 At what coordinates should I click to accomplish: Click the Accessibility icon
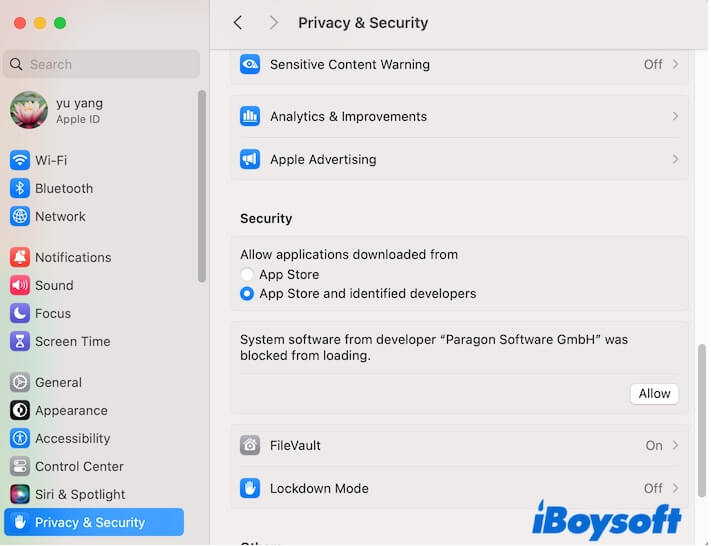tap(19, 439)
